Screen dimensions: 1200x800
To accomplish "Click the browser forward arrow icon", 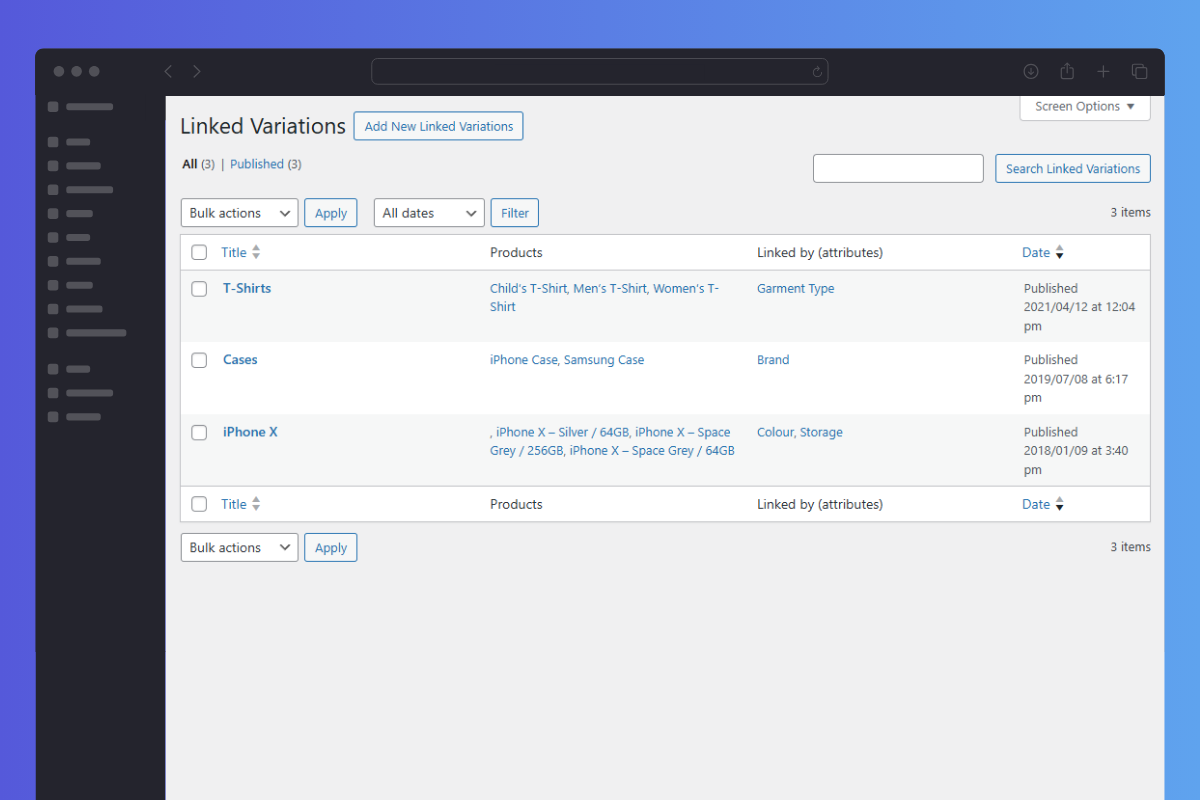I will point(197,71).
